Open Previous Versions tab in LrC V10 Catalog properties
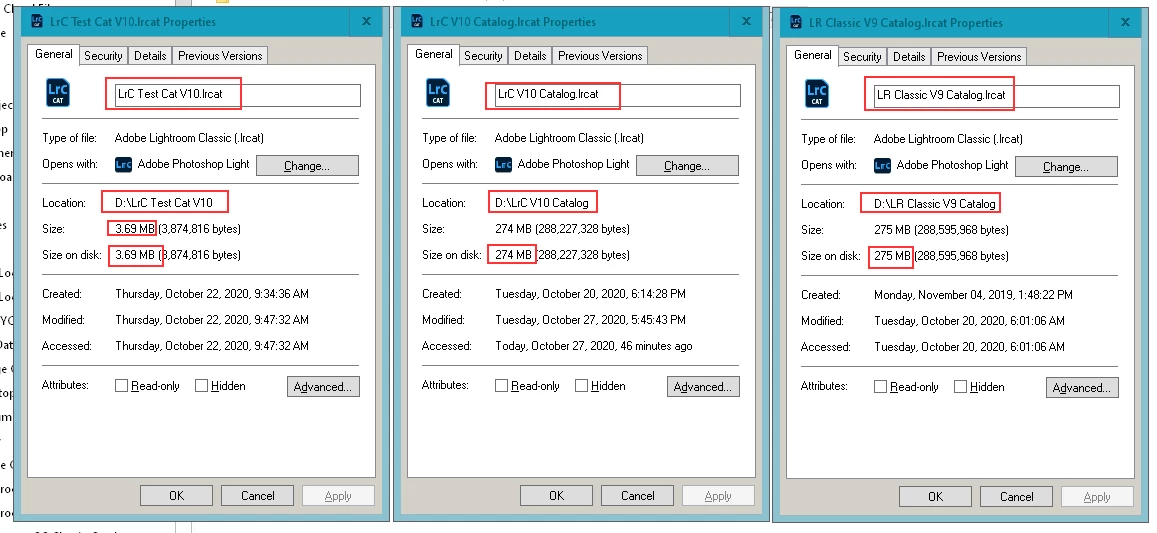The image size is (1157, 533). (600, 56)
